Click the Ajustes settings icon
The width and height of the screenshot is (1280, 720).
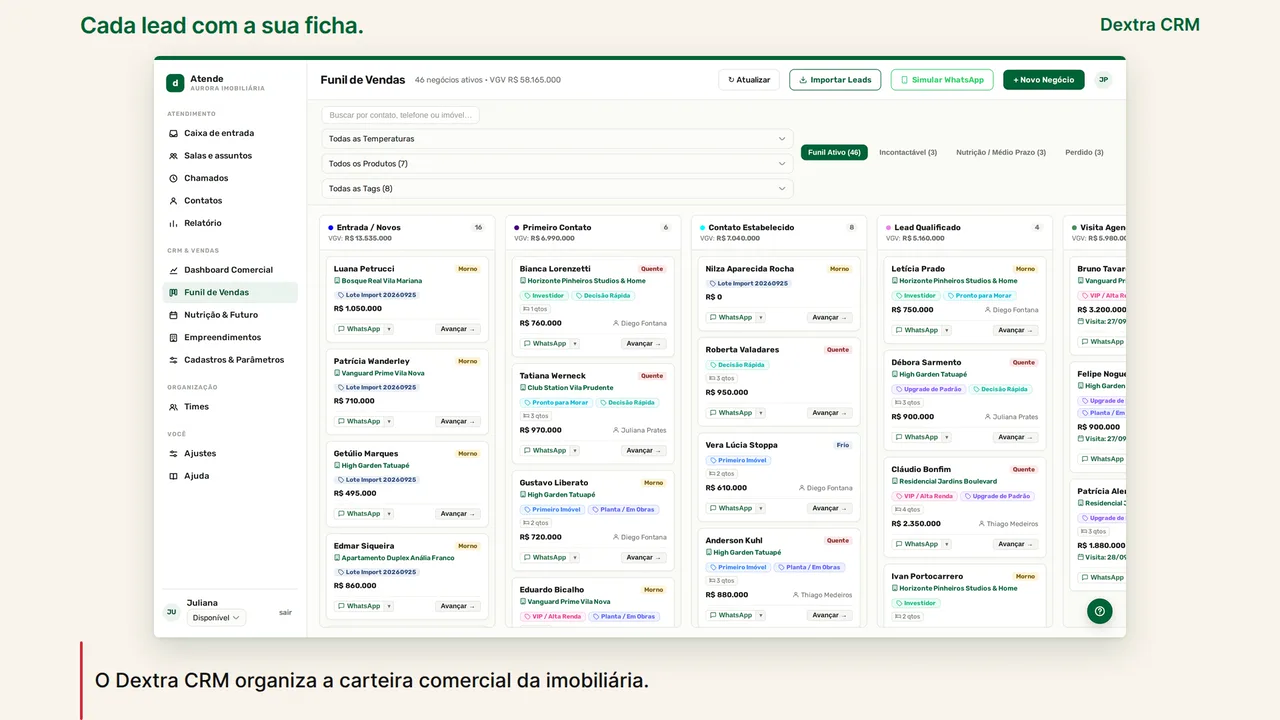(x=174, y=454)
